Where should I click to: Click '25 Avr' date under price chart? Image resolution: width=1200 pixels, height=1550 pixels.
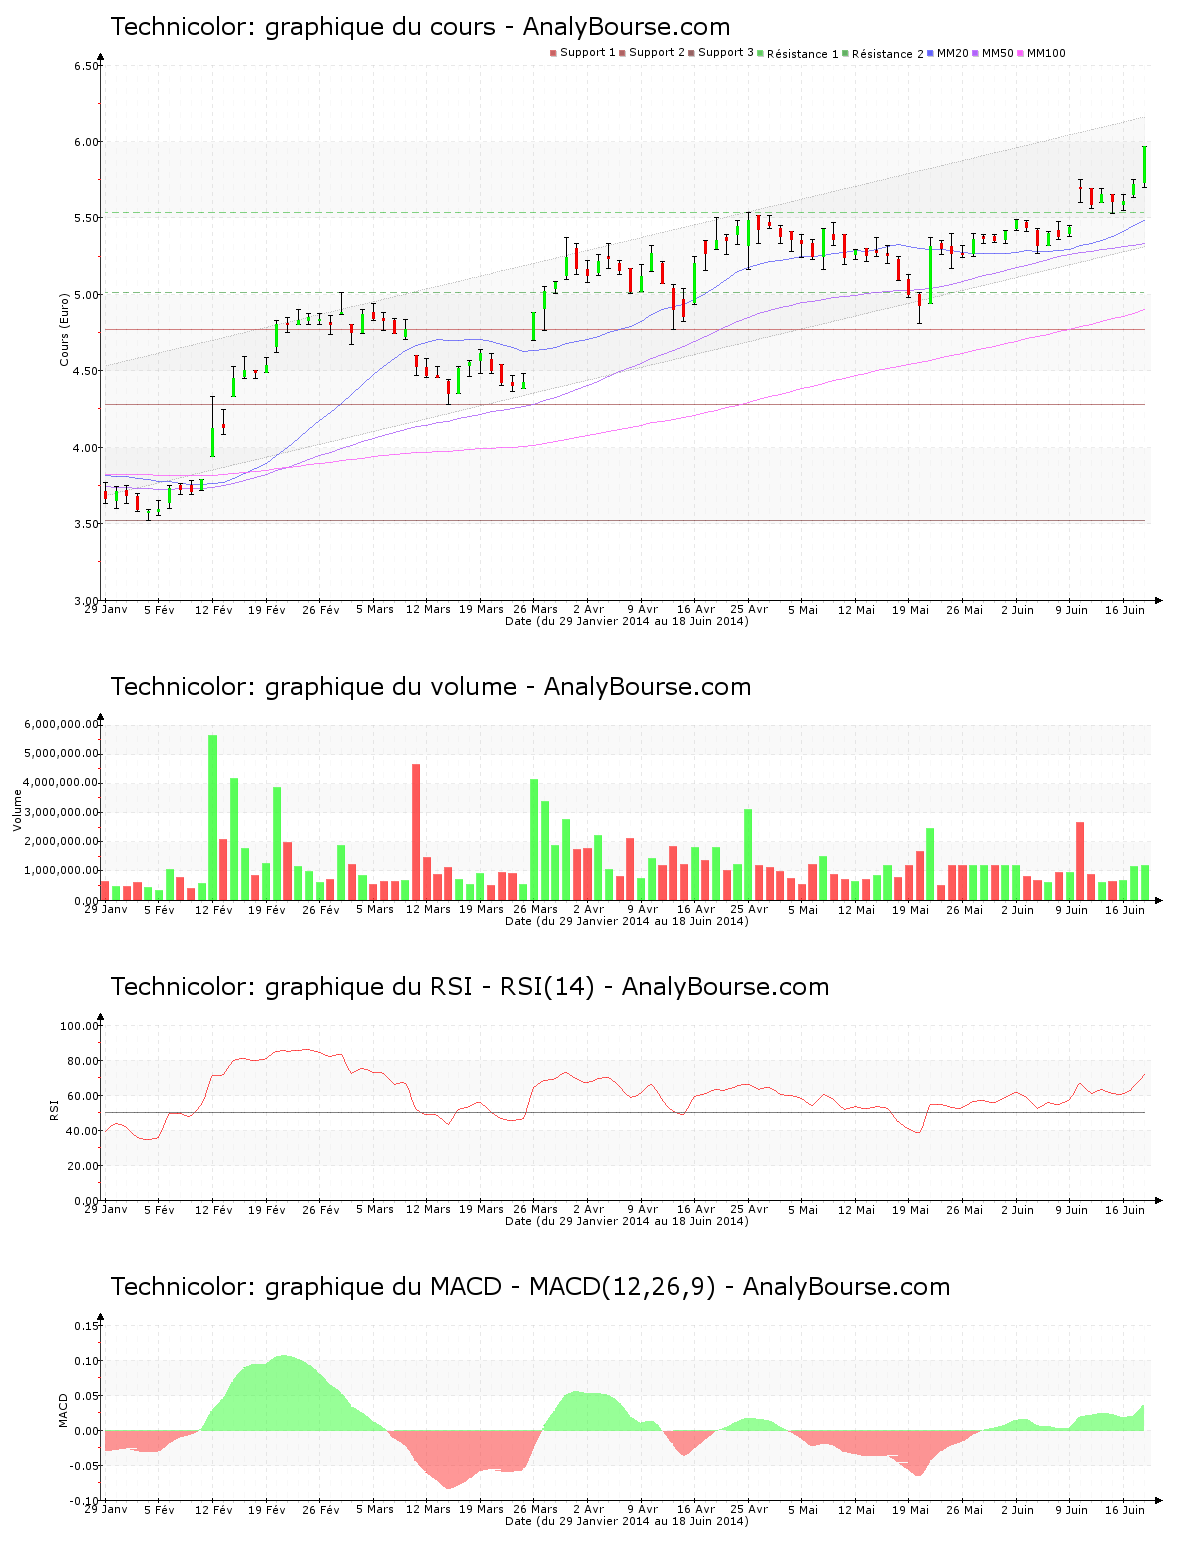[x=749, y=610]
